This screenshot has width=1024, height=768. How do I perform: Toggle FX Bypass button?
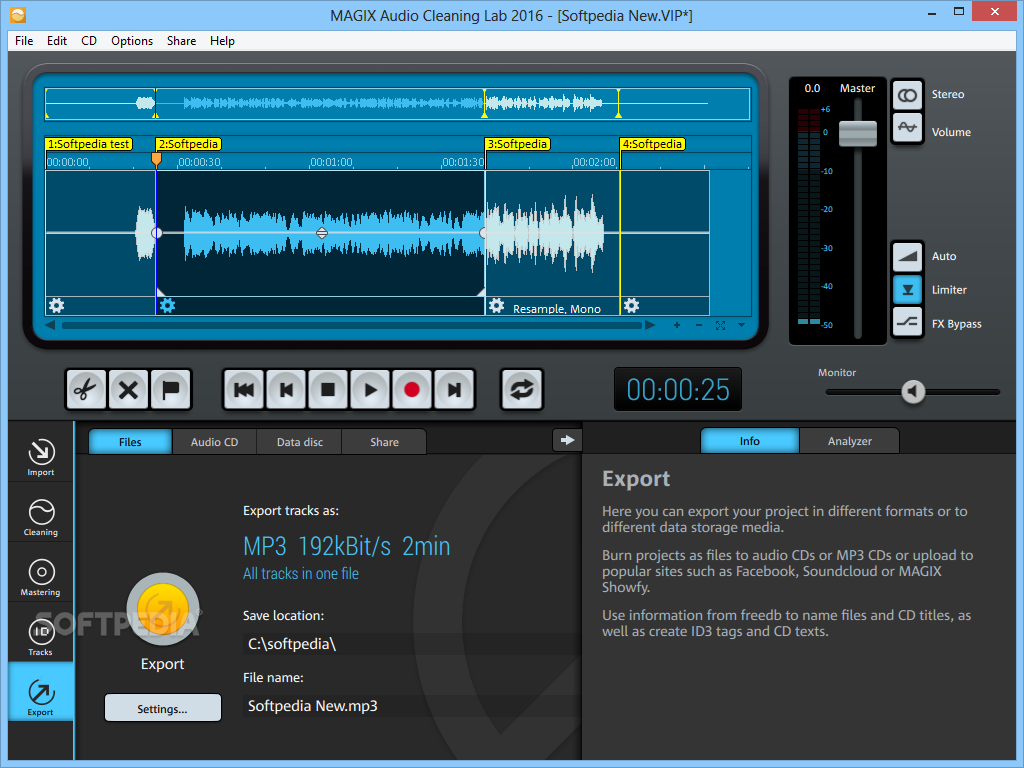click(907, 323)
